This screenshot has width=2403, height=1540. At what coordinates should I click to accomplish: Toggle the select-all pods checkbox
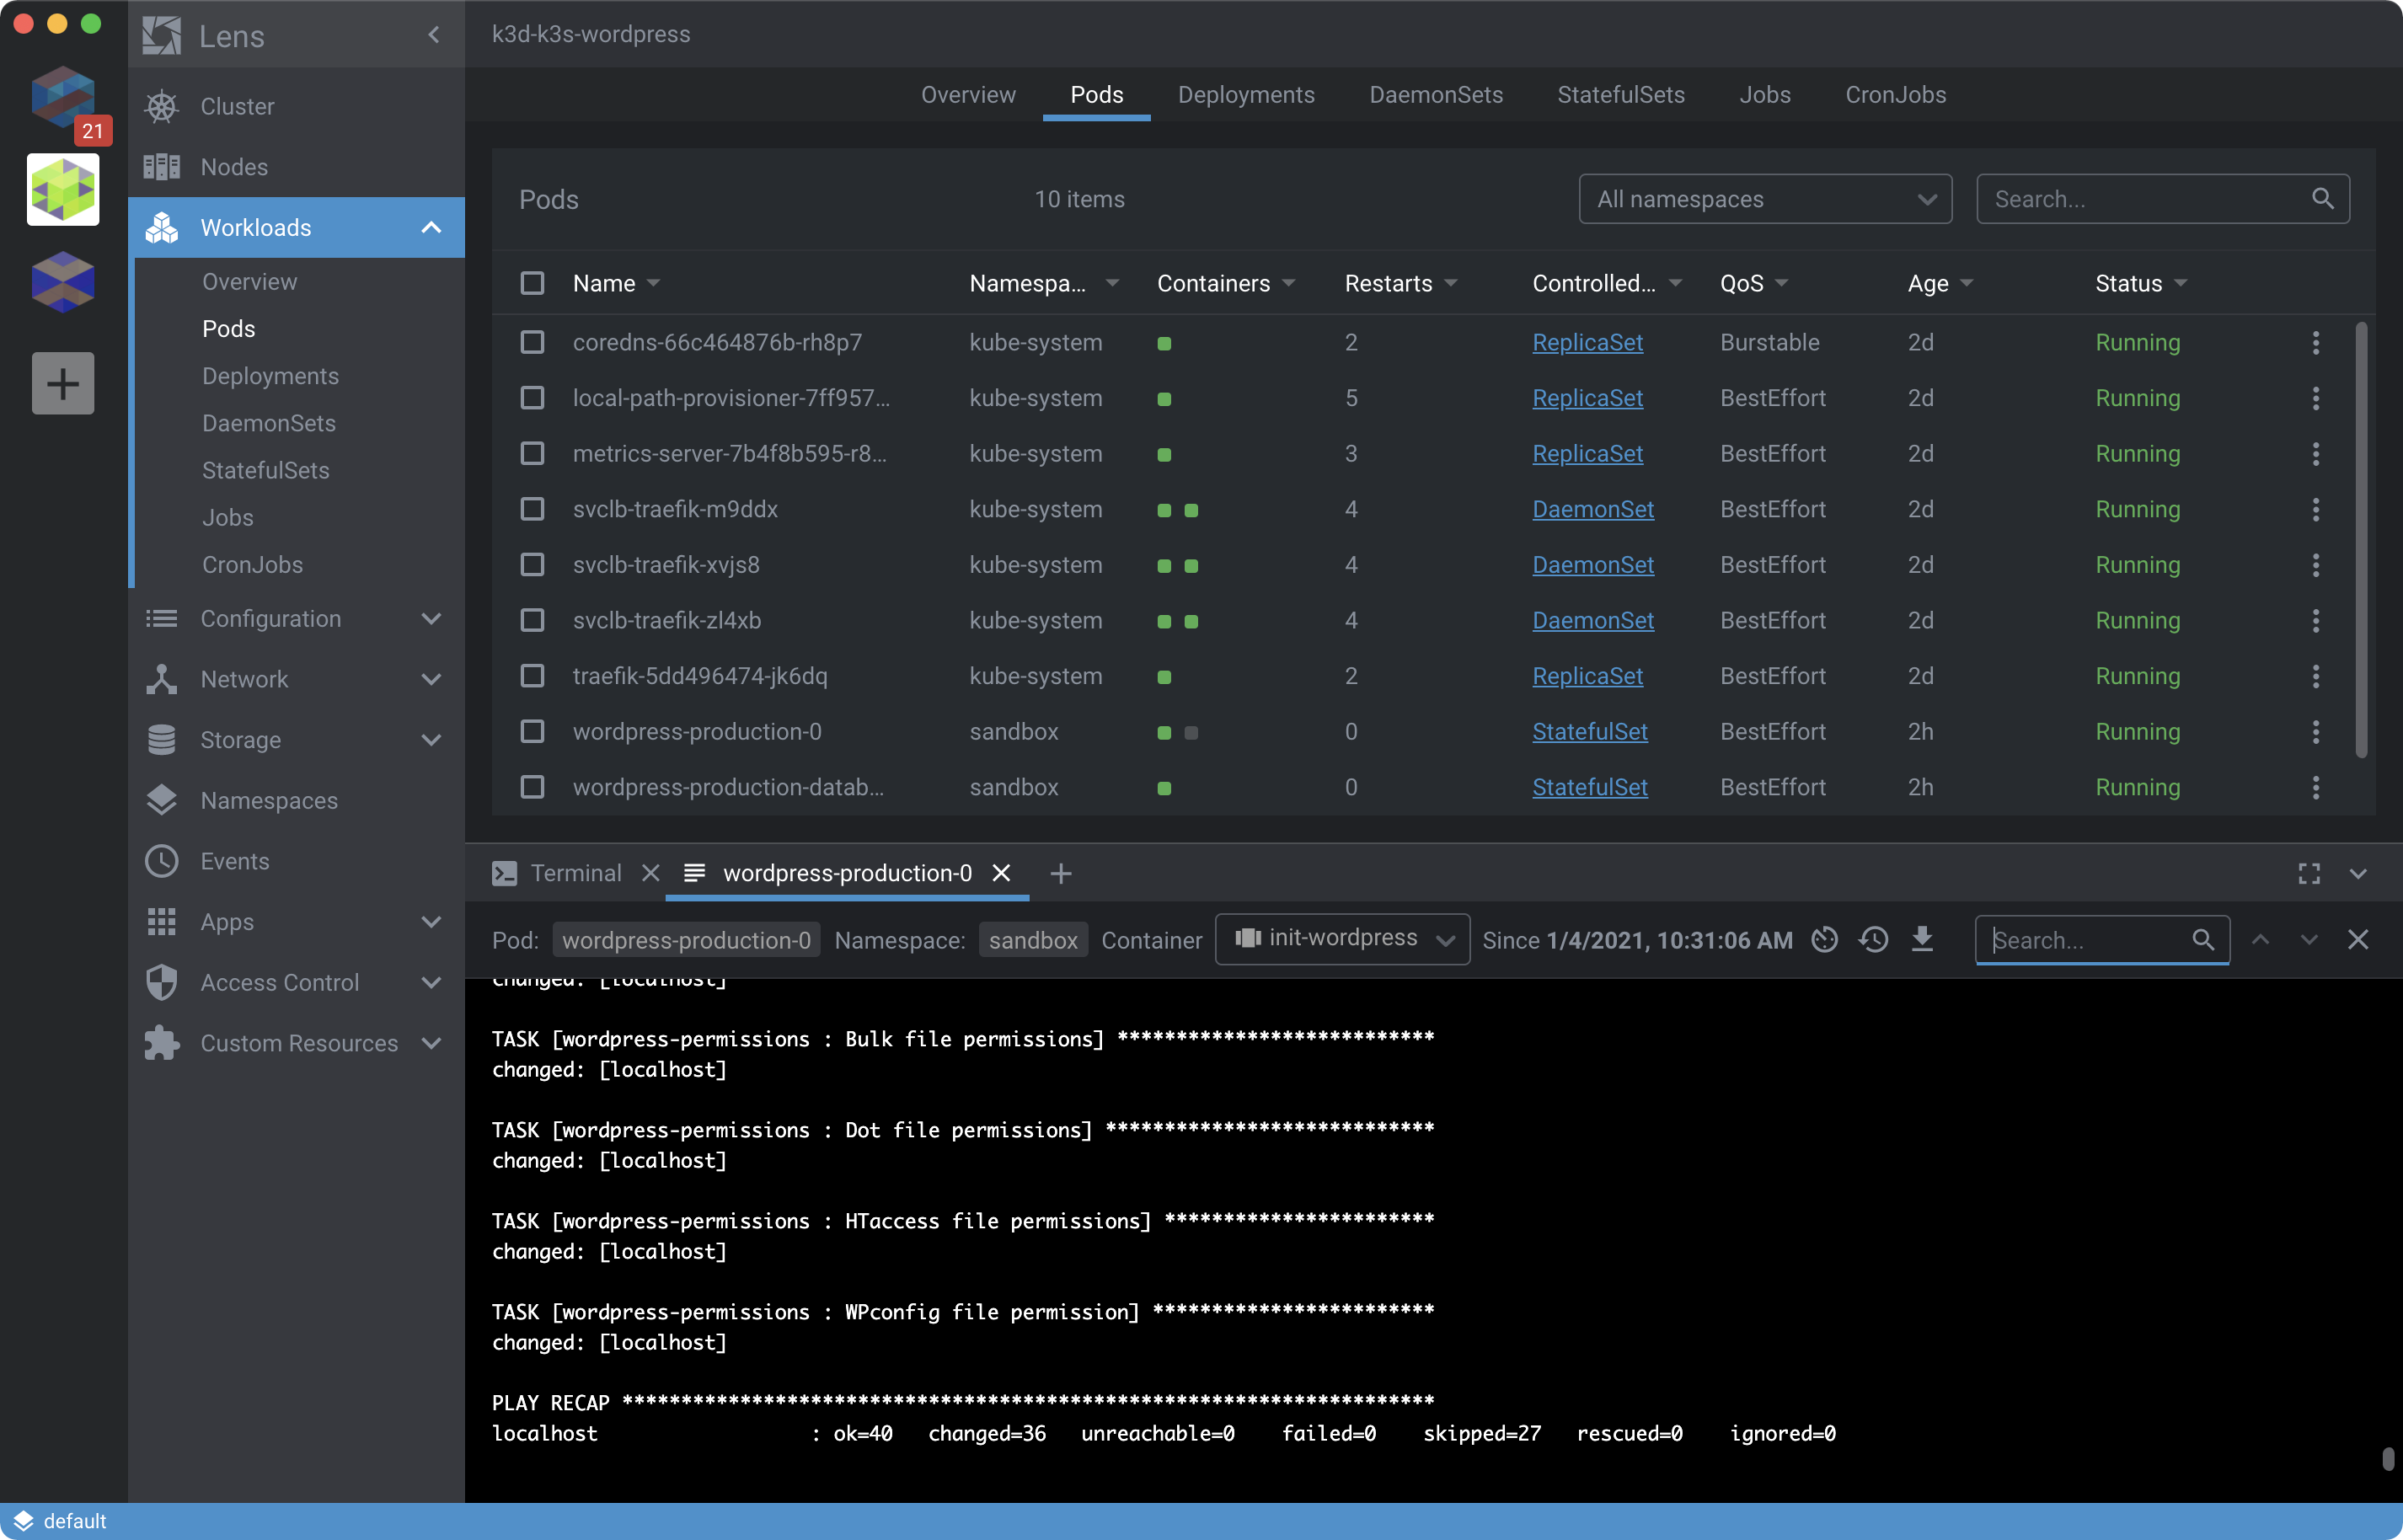[x=533, y=283]
